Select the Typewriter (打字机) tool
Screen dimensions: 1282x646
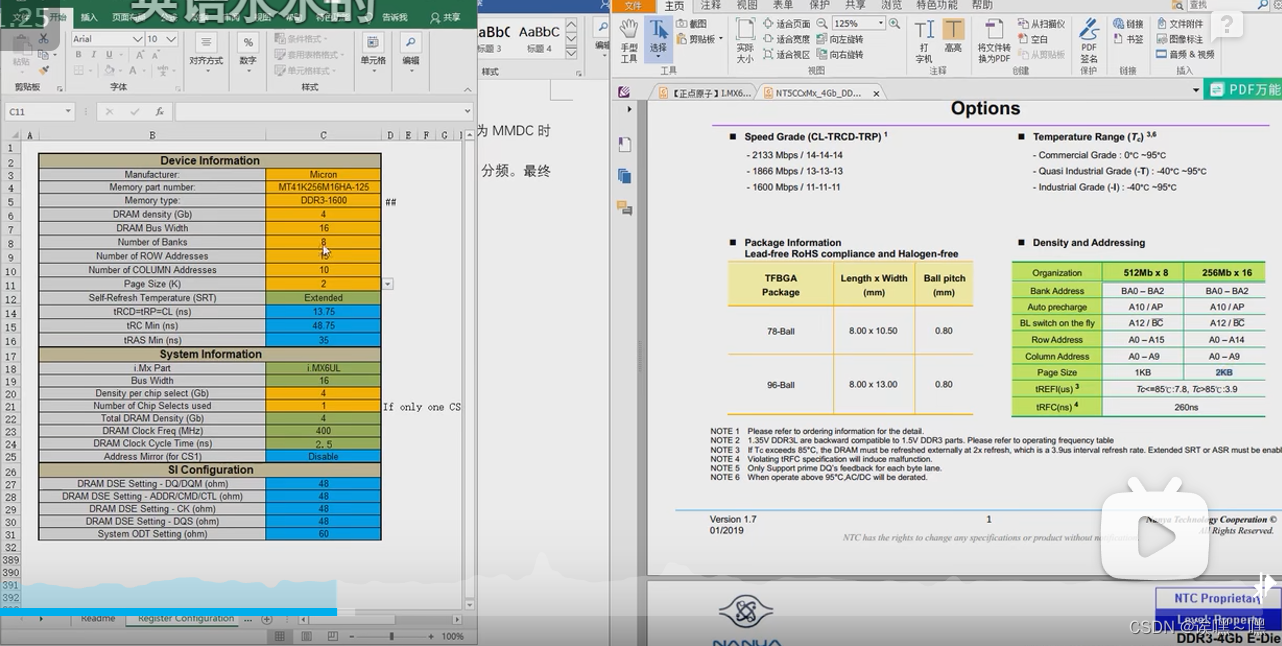click(x=924, y=40)
